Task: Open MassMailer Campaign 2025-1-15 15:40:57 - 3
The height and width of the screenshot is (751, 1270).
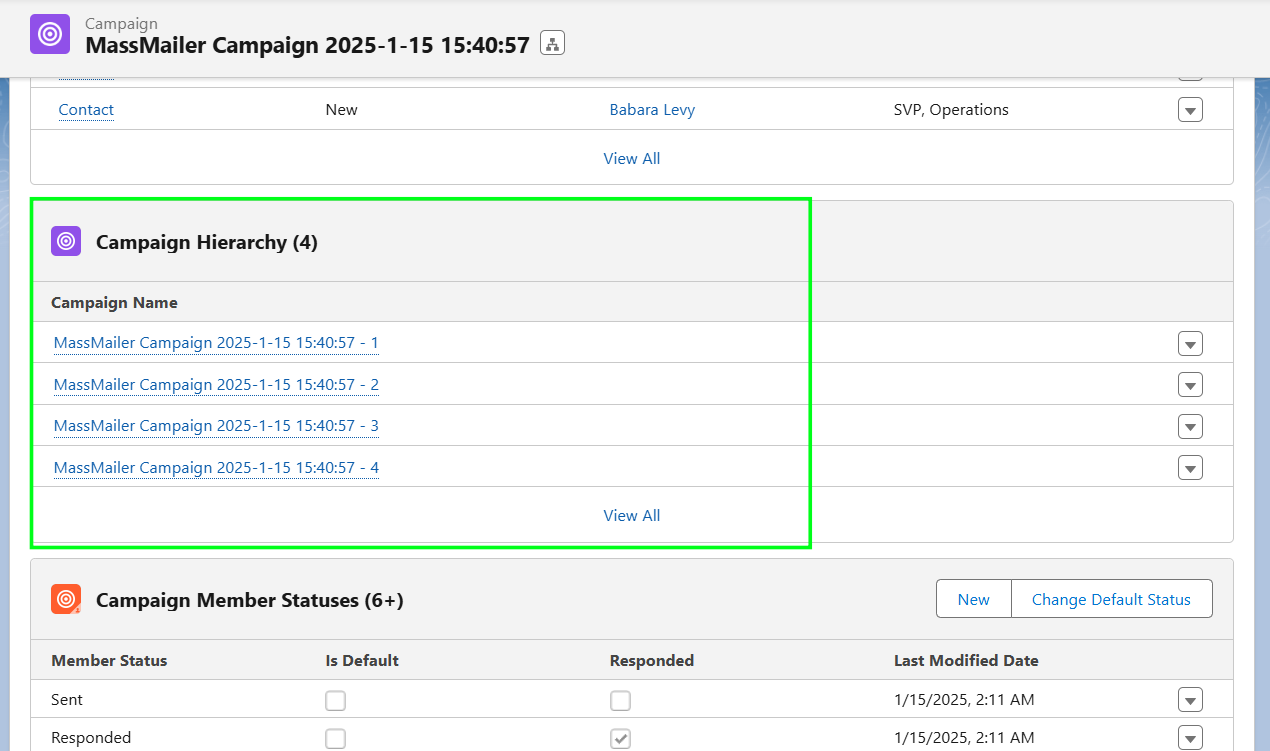Action: tap(216, 426)
